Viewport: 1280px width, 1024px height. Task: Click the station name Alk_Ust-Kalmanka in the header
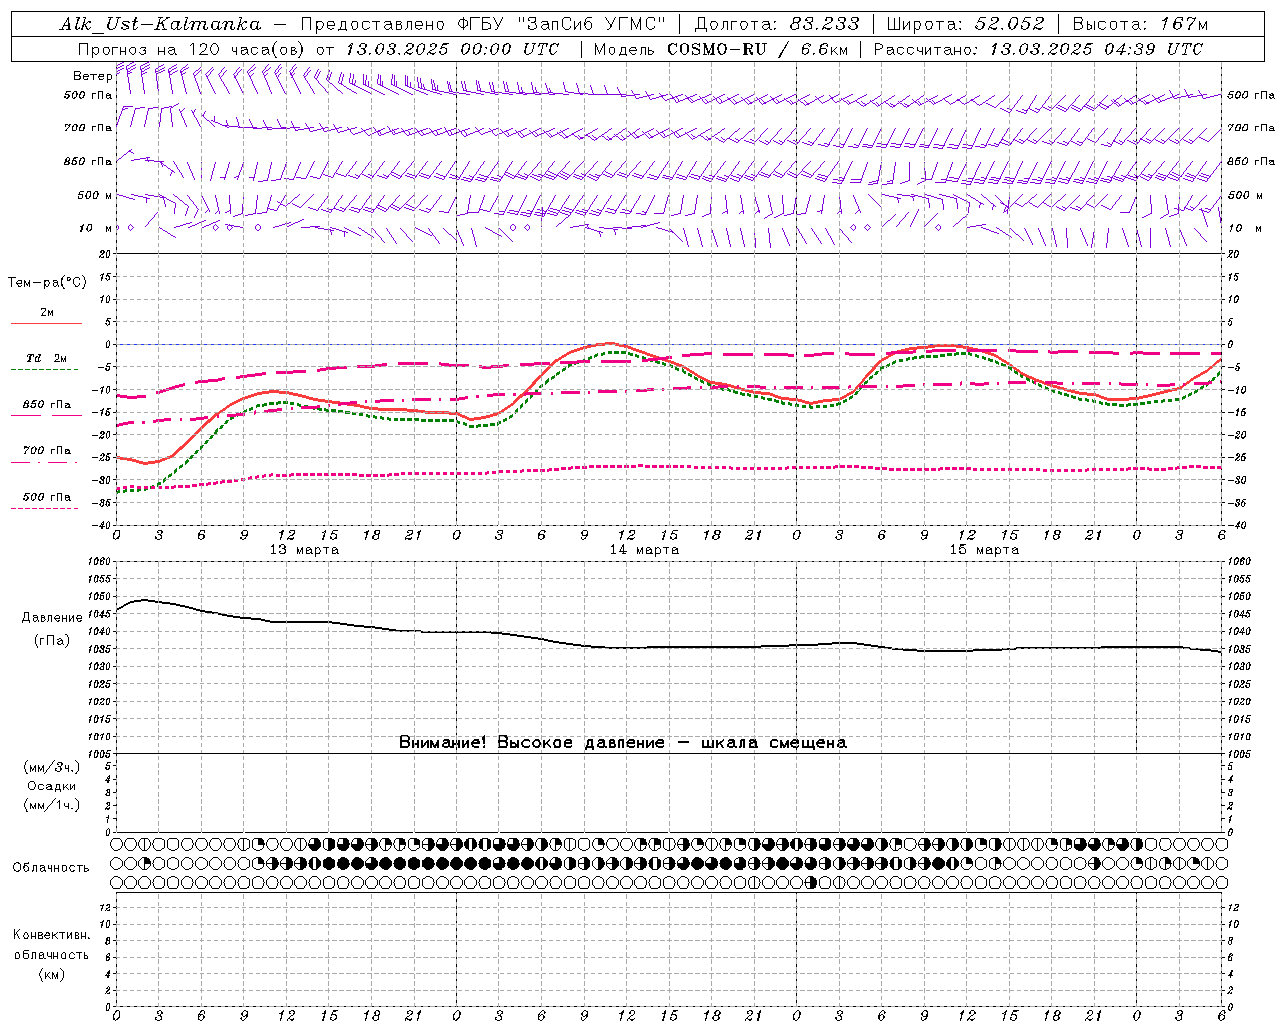[x=160, y=24]
